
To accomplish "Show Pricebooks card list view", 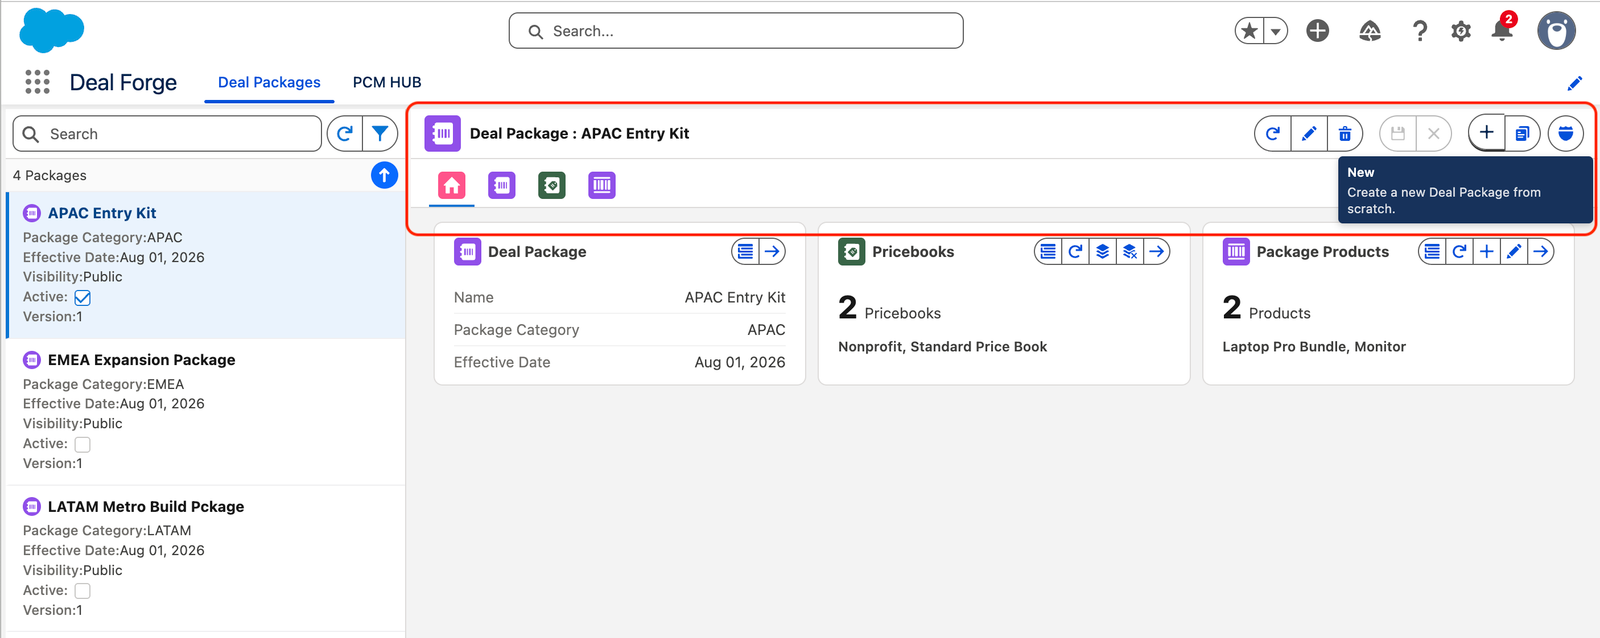I will click(x=1048, y=252).
